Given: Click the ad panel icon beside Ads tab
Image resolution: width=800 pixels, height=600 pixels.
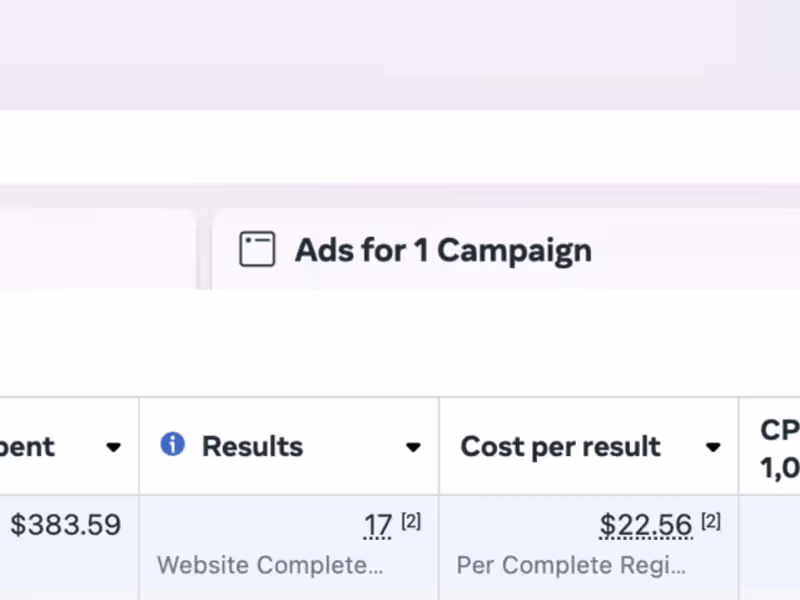Looking at the screenshot, I should [257, 250].
